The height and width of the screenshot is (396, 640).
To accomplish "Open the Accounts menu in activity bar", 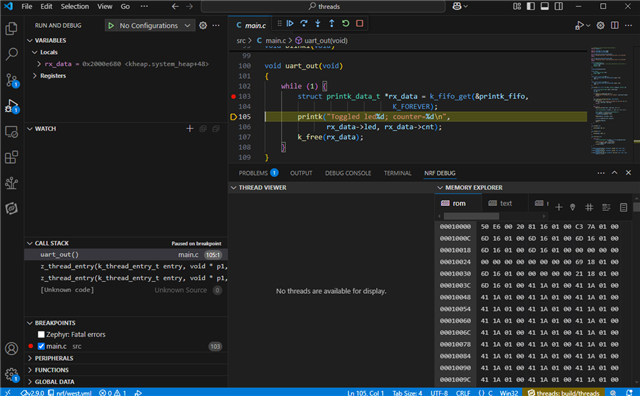I will pyautogui.click(x=11, y=349).
